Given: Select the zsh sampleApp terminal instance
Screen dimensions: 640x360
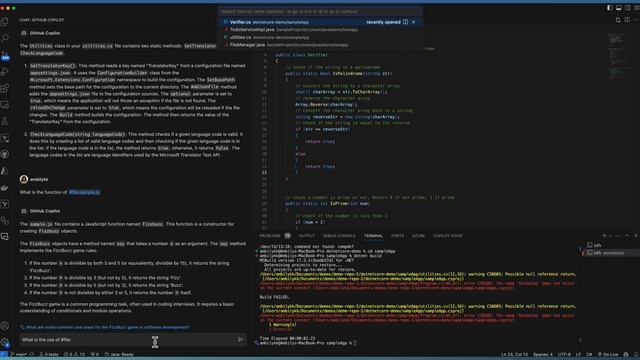Looking at the screenshot, I should pos(611,253).
